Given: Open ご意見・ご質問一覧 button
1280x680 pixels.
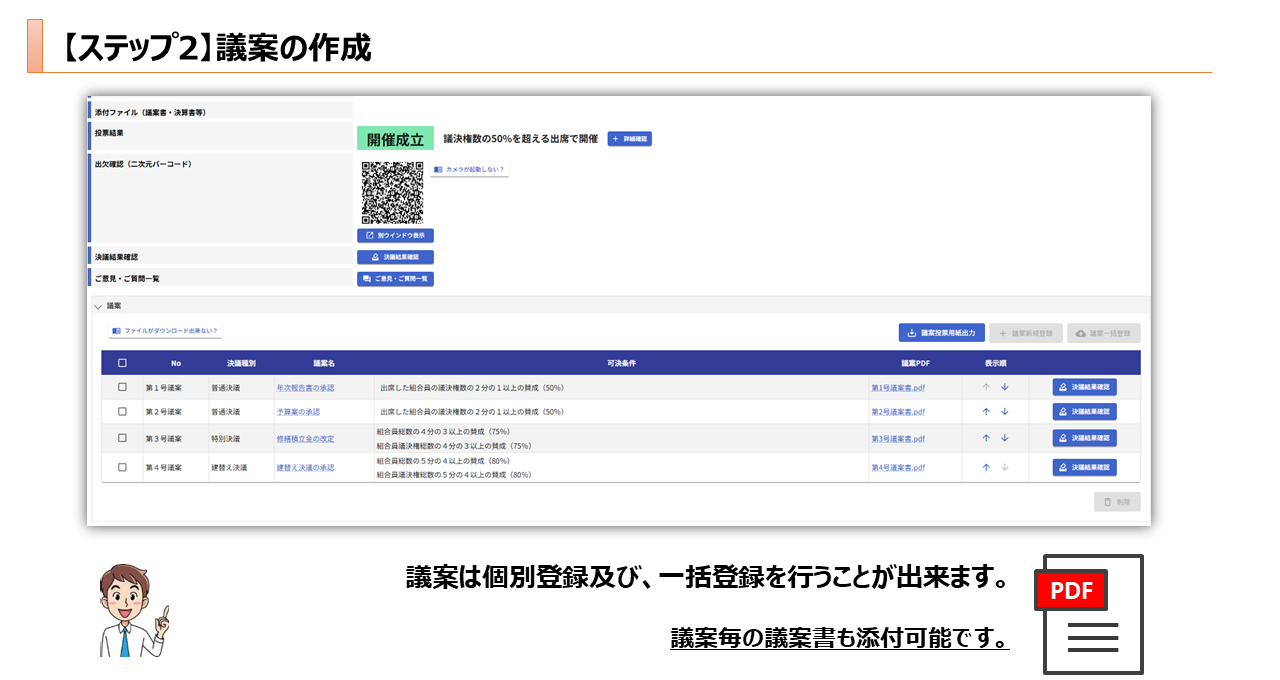Looking at the screenshot, I should [395, 279].
